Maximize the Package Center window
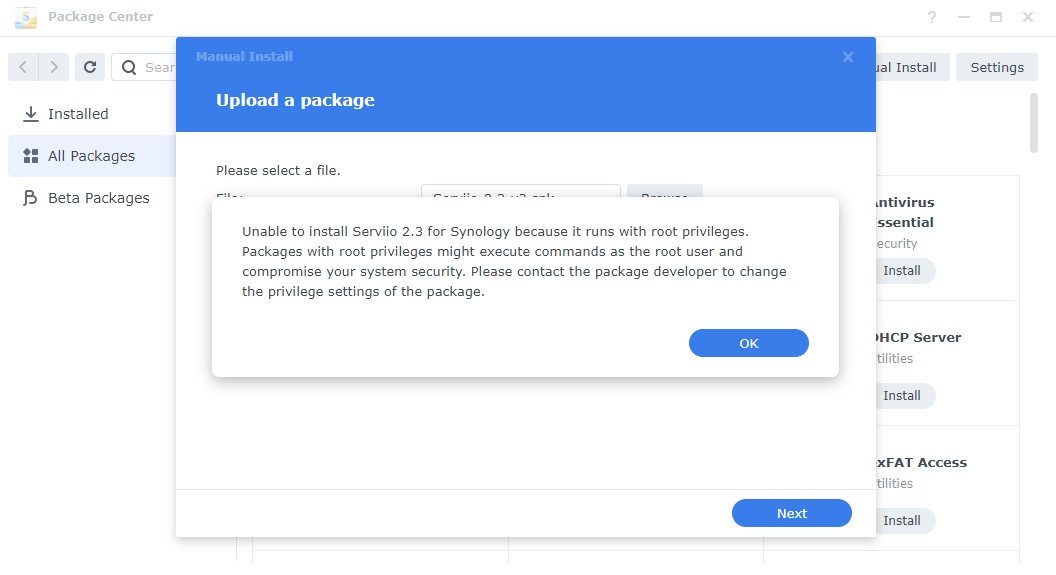1056x575 pixels. 995,18
